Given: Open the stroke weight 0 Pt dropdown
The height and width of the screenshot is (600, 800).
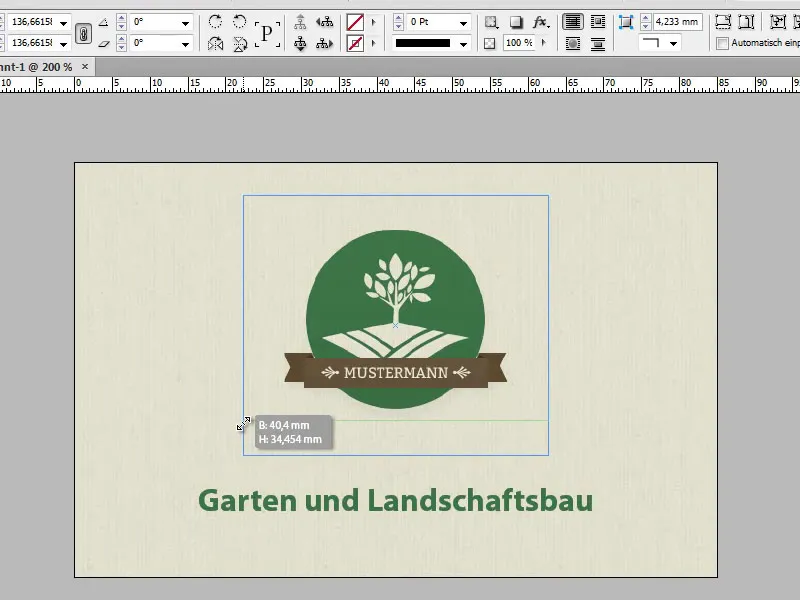Looking at the screenshot, I should coord(463,22).
